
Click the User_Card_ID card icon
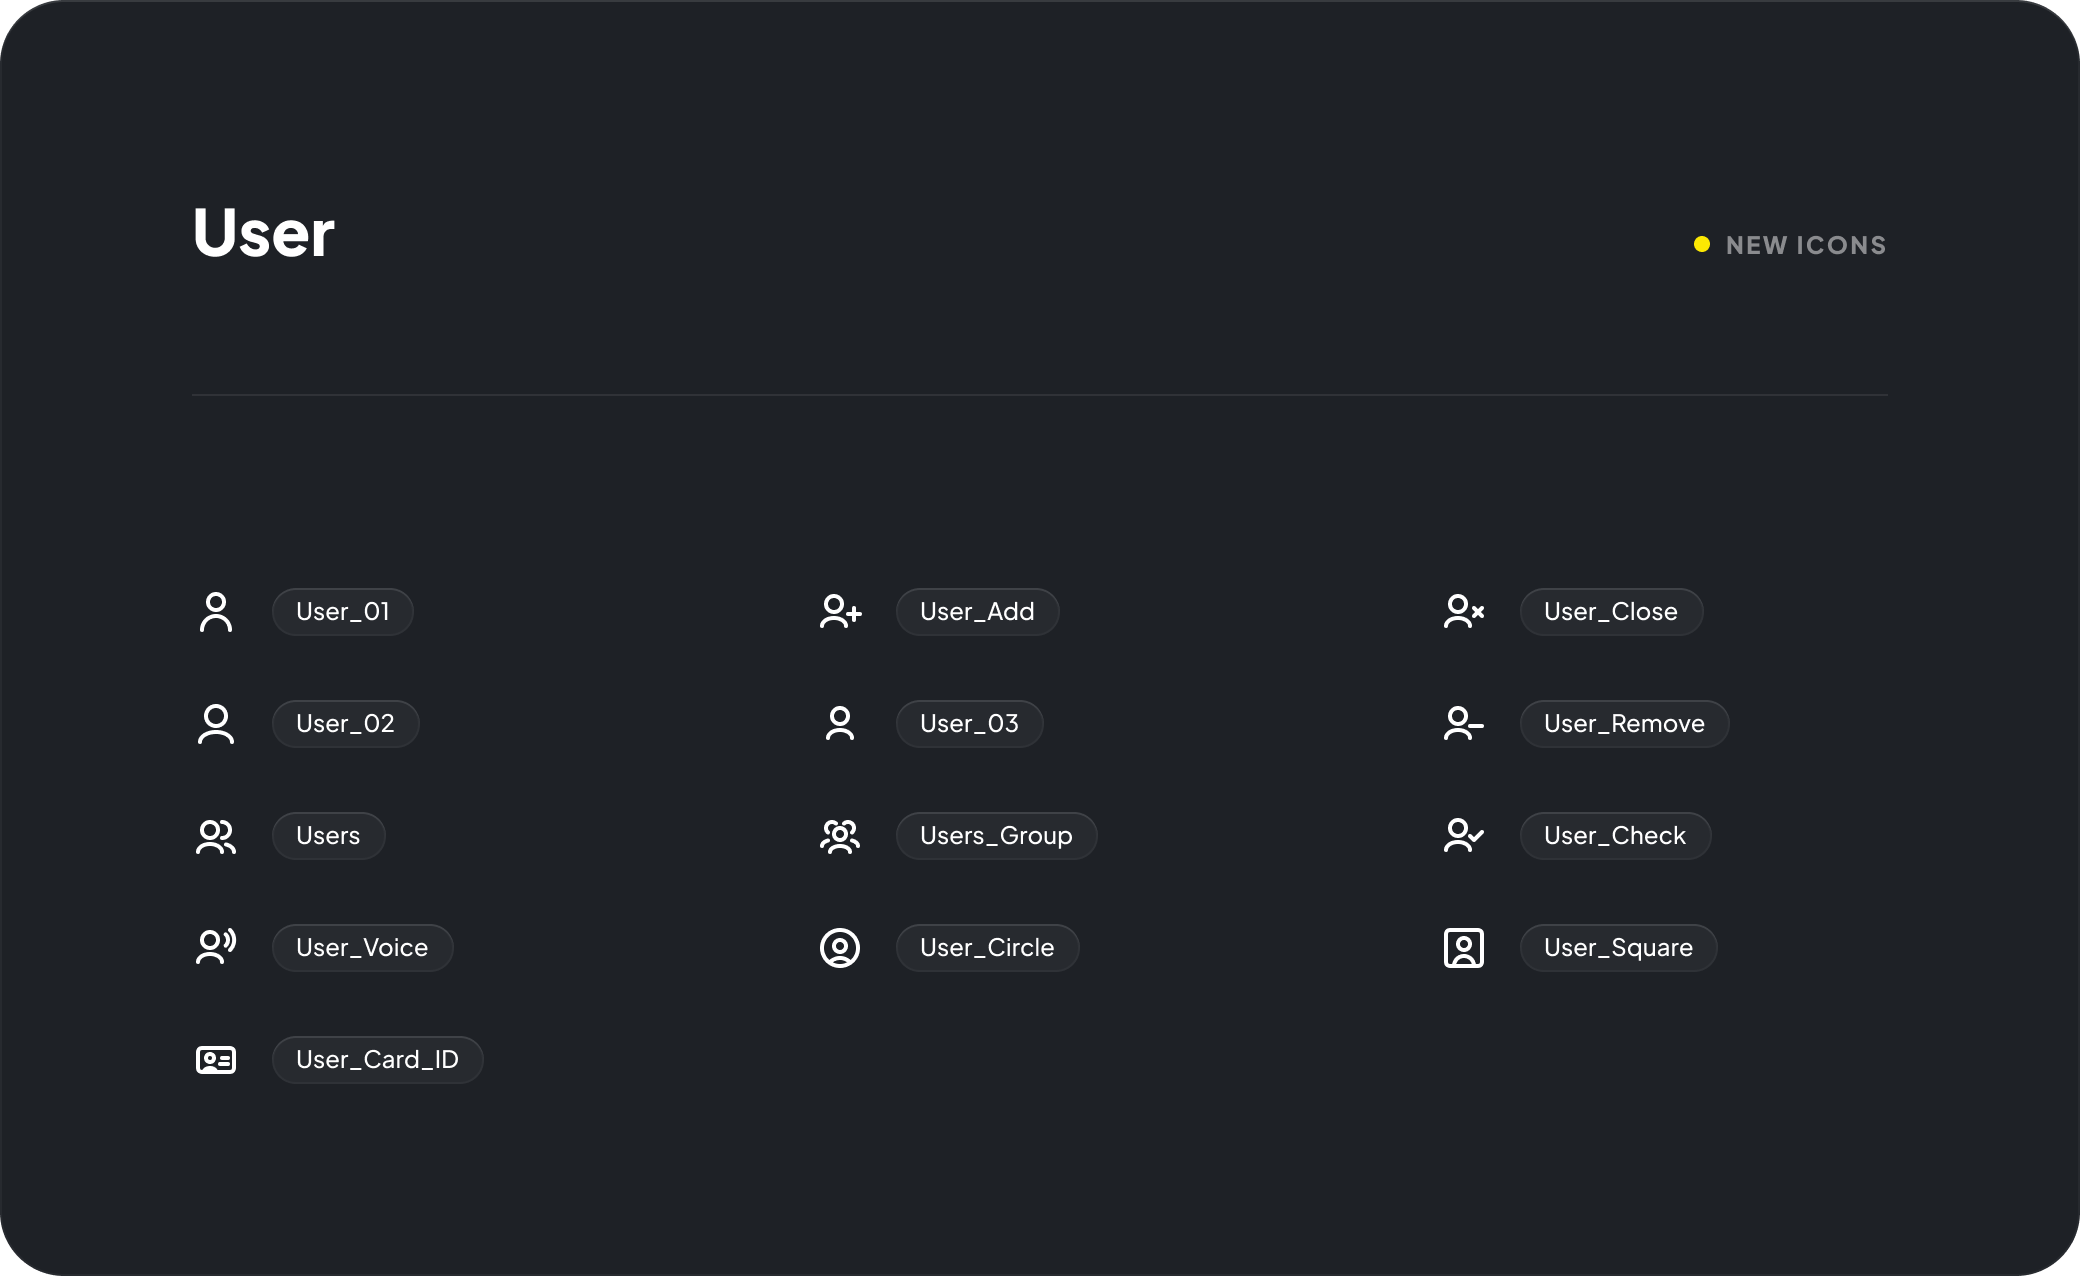pos(216,1060)
